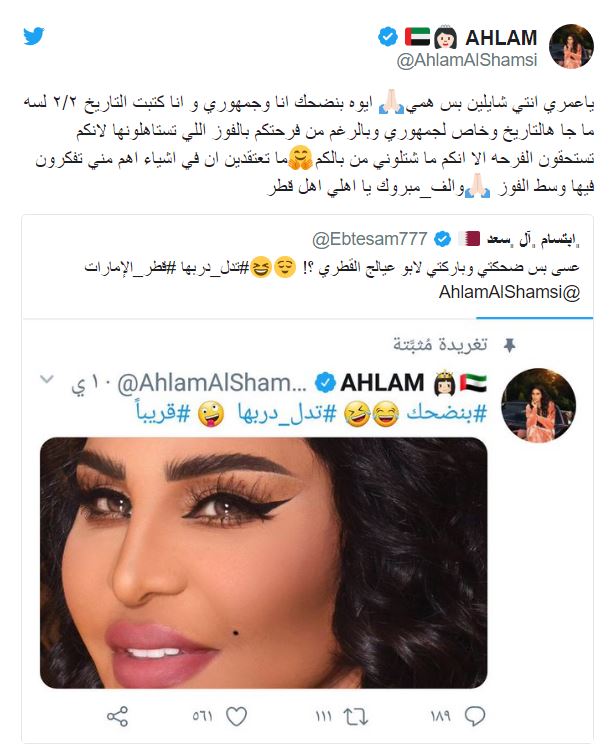Open the @AhlamAlShamsi handle at top
The width and height of the screenshot is (616, 749).
467,60
